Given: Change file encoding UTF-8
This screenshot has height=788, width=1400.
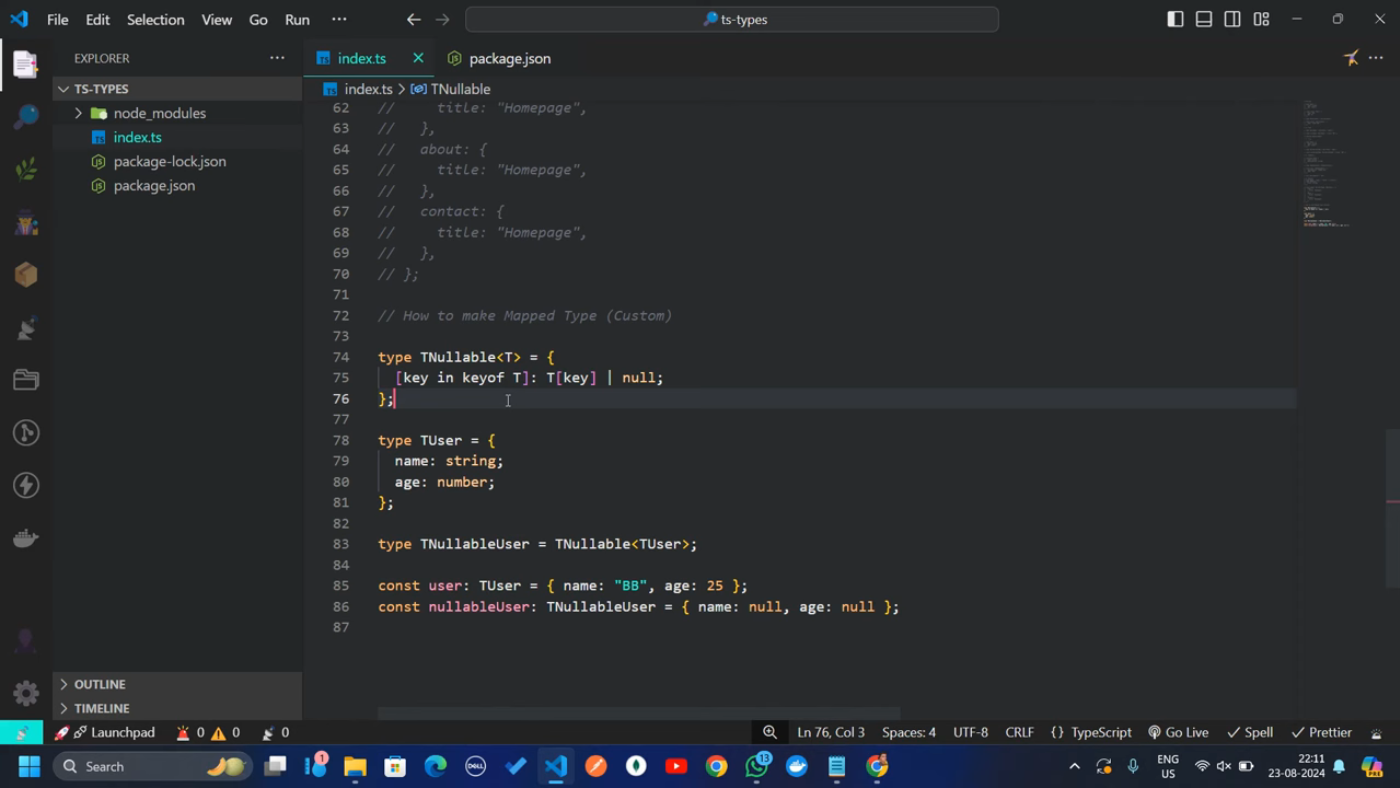Looking at the screenshot, I should 971,733.
